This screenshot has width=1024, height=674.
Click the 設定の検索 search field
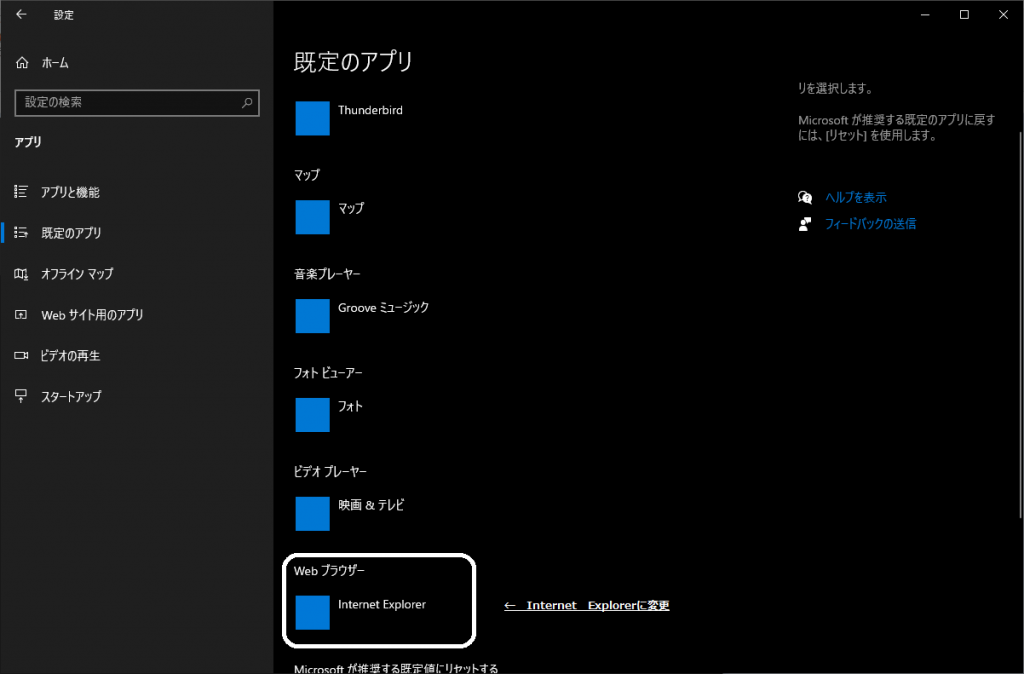click(x=137, y=103)
